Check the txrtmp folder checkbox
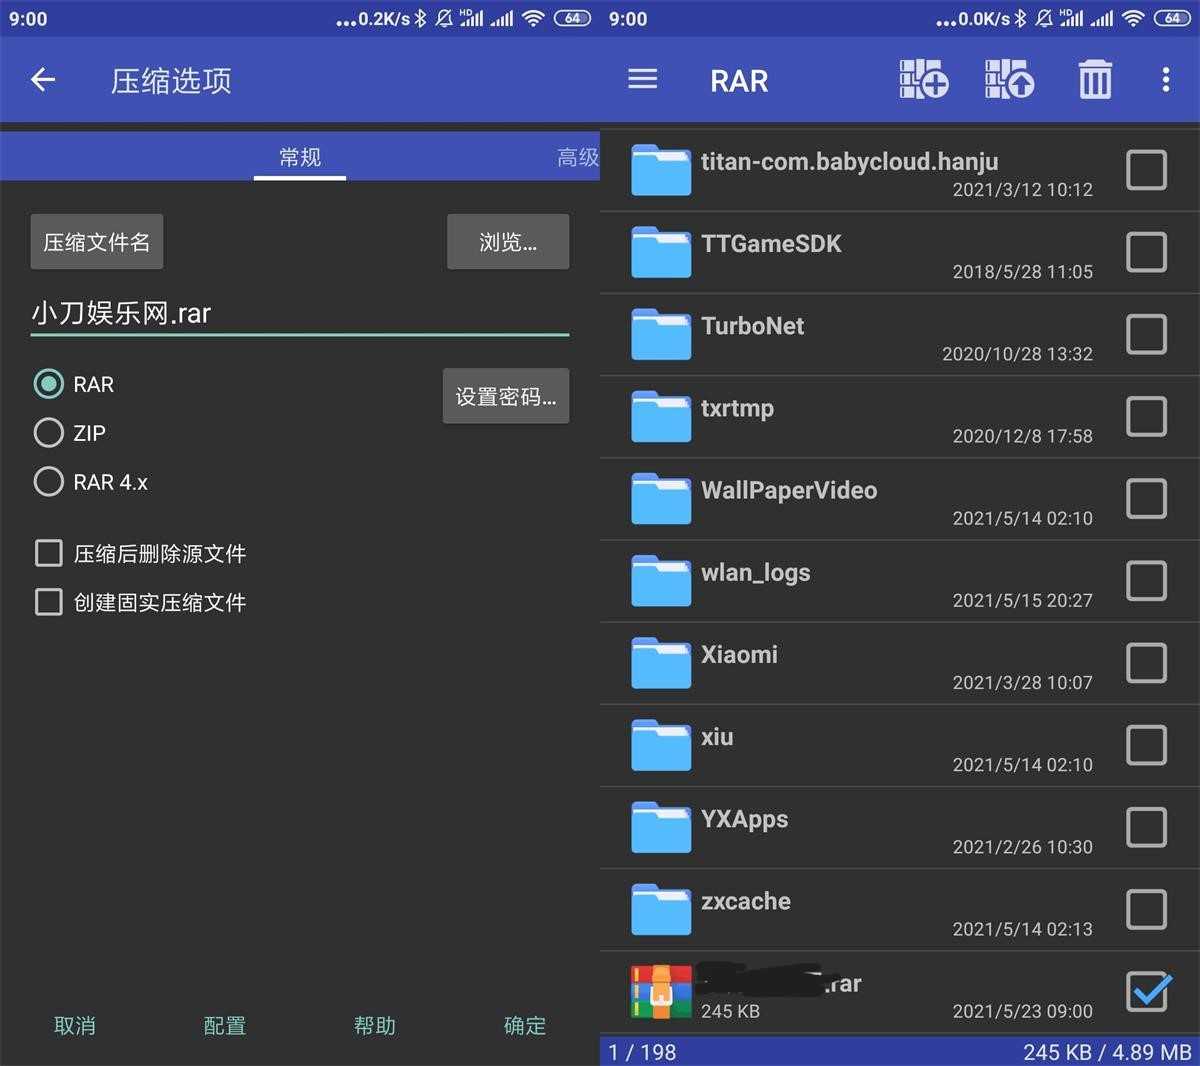1200x1066 pixels. [x=1146, y=416]
